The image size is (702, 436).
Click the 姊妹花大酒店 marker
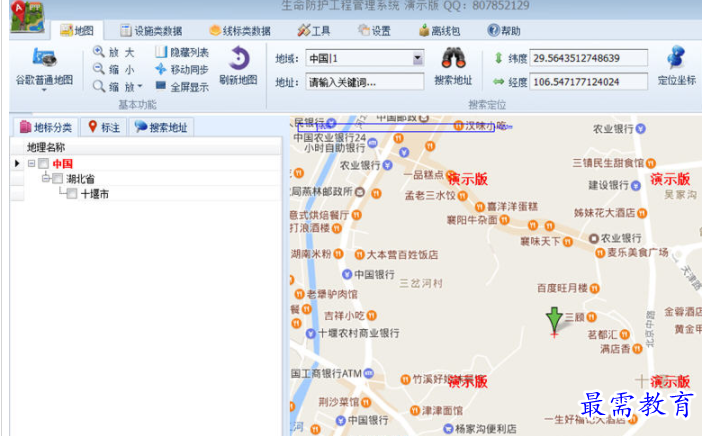tap(642, 213)
